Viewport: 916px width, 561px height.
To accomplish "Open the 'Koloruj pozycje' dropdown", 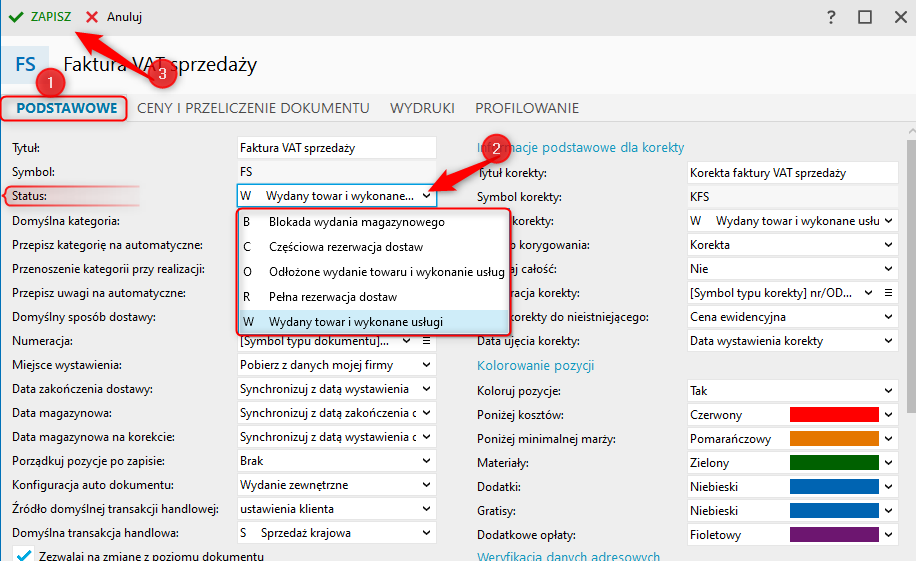I will click(888, 391).
